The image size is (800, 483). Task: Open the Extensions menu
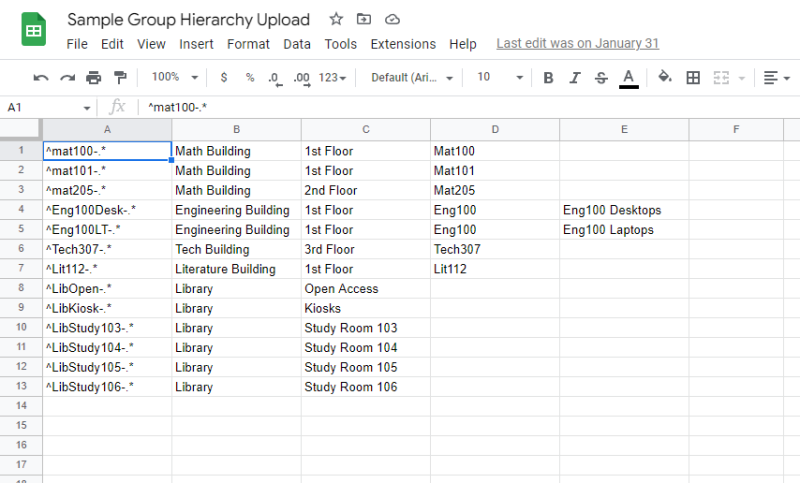coord(403,44)
